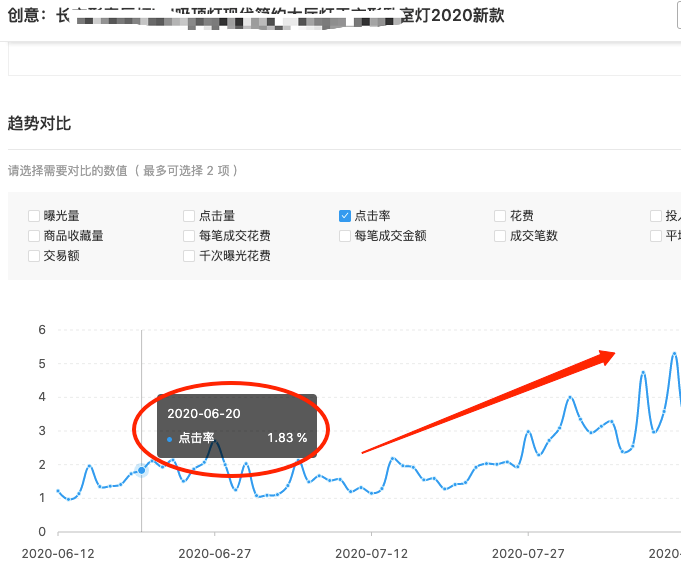Image resolution: width=681 pixels, height=568 pixels.
Task: Enable the 曝光量 checkbox
Action: 35,216
